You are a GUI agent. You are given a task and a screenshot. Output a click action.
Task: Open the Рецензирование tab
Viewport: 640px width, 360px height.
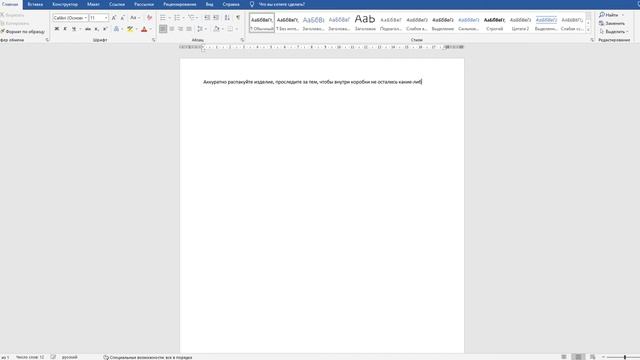point(180,4)
